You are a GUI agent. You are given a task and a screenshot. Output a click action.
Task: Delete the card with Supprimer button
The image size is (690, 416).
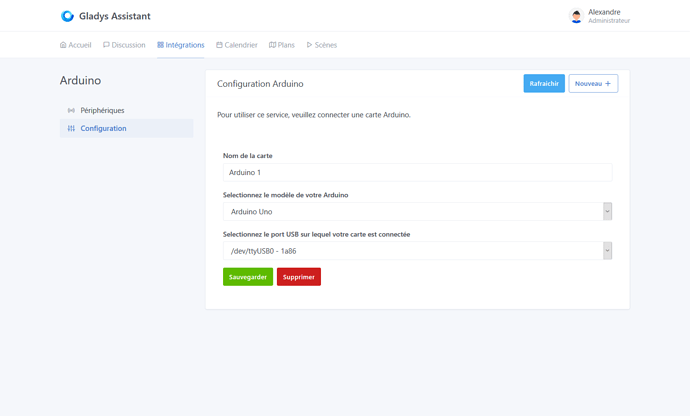click(x=299, y=277)
